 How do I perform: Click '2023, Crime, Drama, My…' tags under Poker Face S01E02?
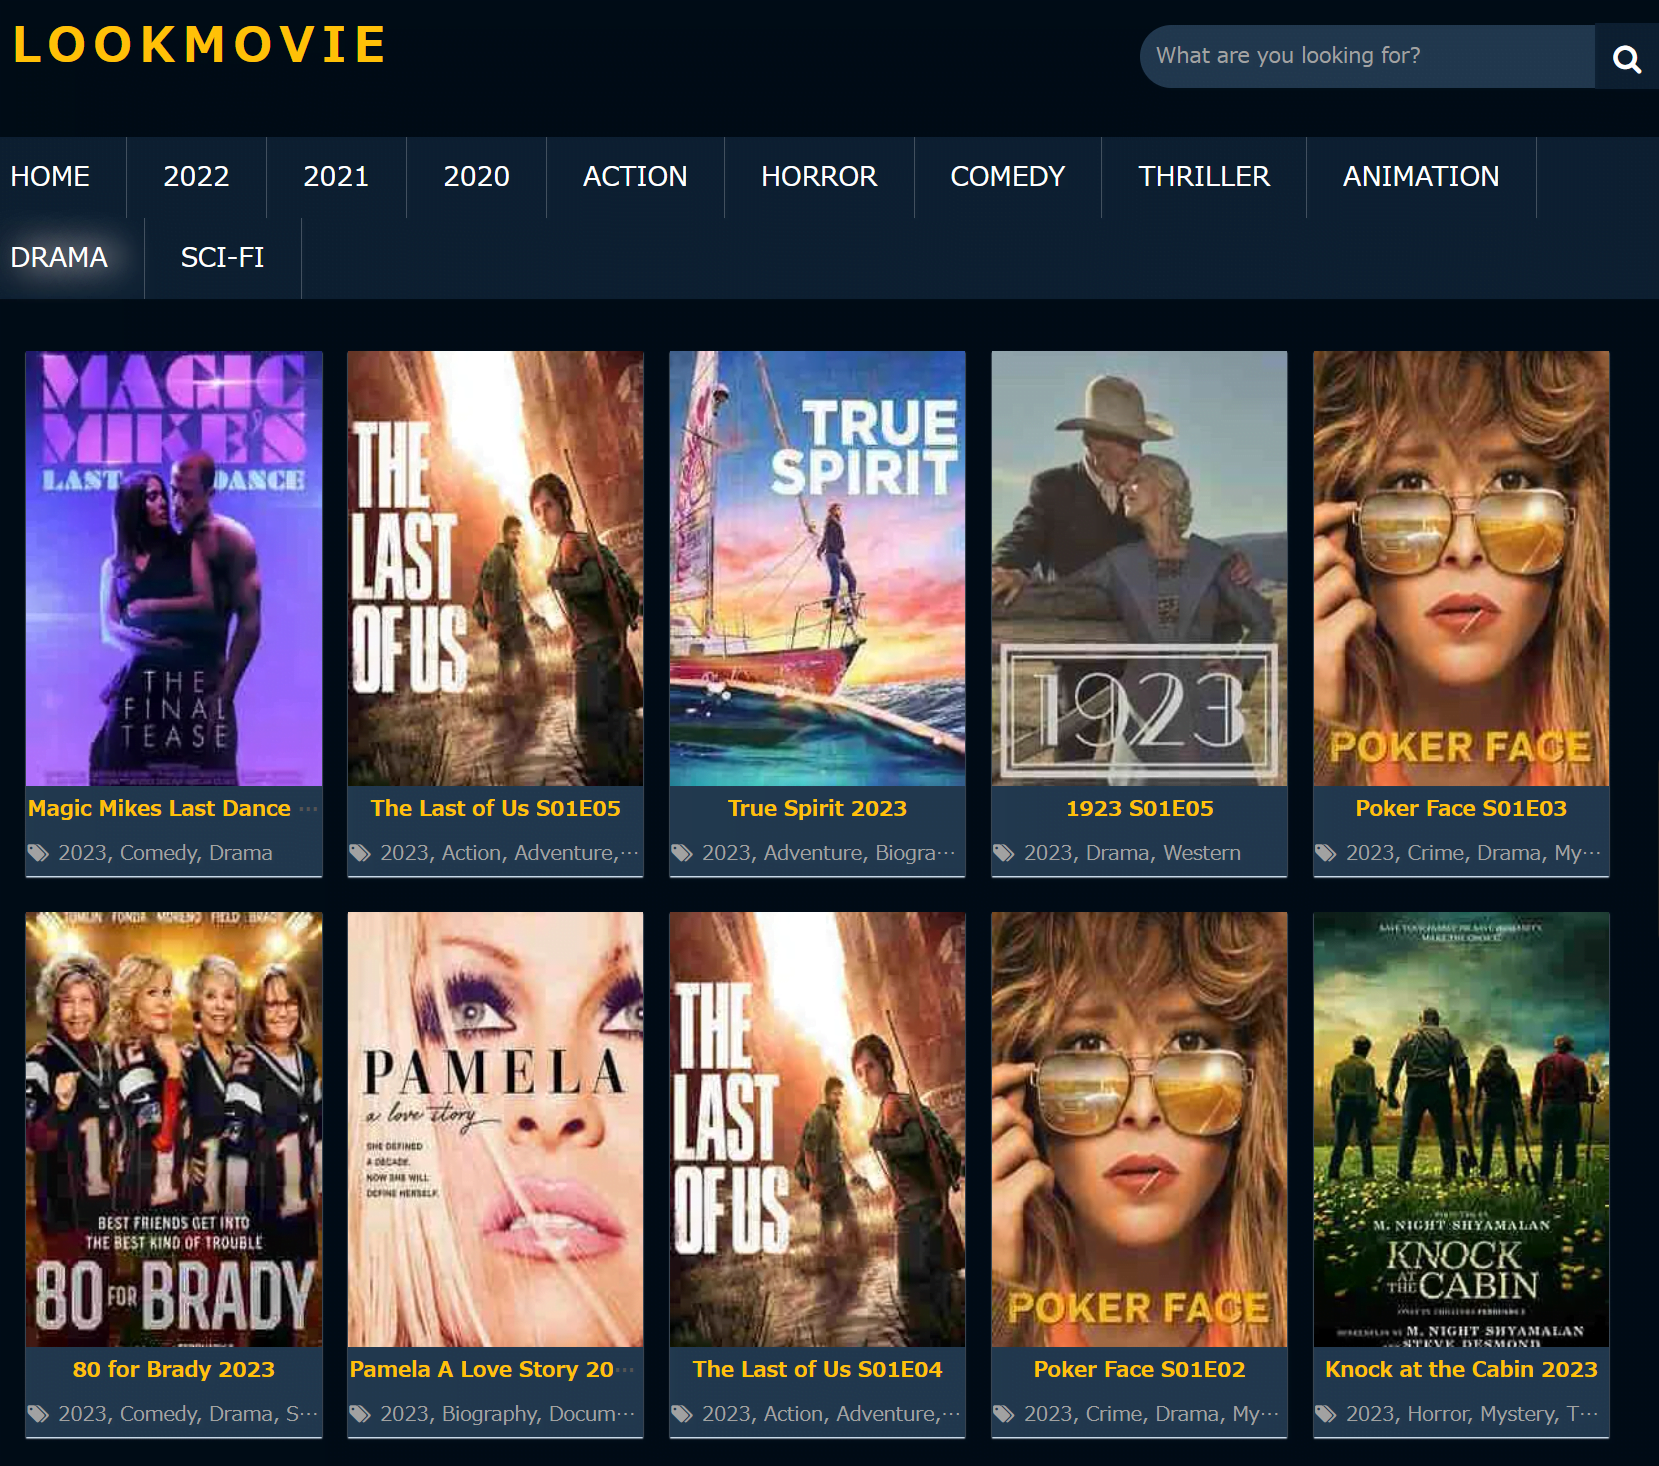click(1151, 1414)
